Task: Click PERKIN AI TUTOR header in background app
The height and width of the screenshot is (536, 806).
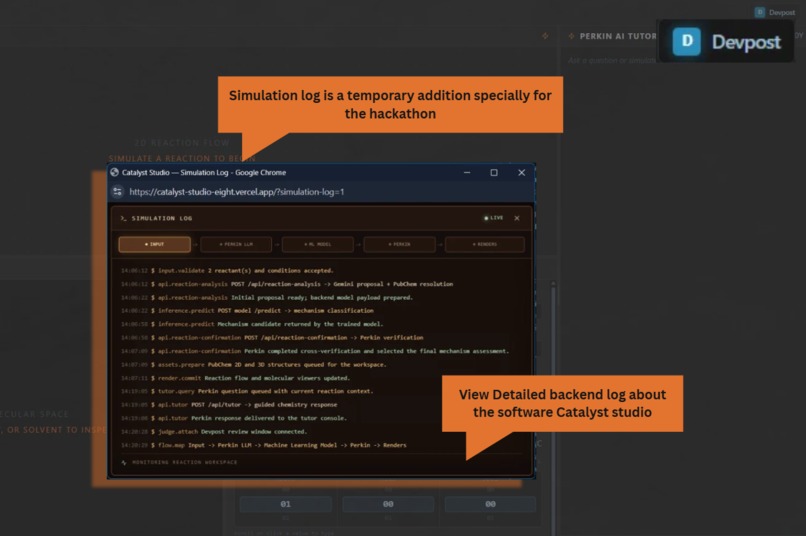Action: (x=618, y=36)
